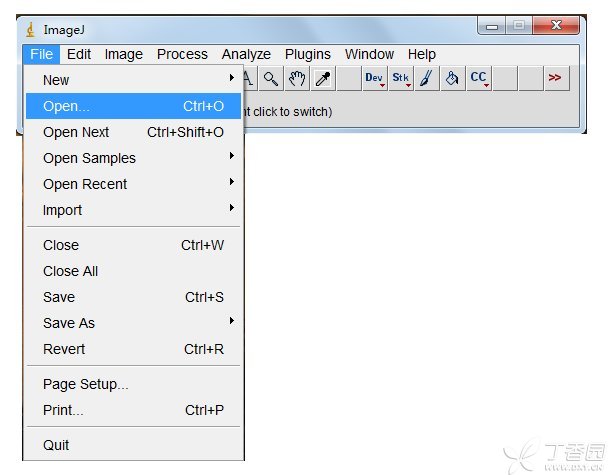Select Quit to exit ImageJ
The image size is (608, 475).
pos(133,445)
